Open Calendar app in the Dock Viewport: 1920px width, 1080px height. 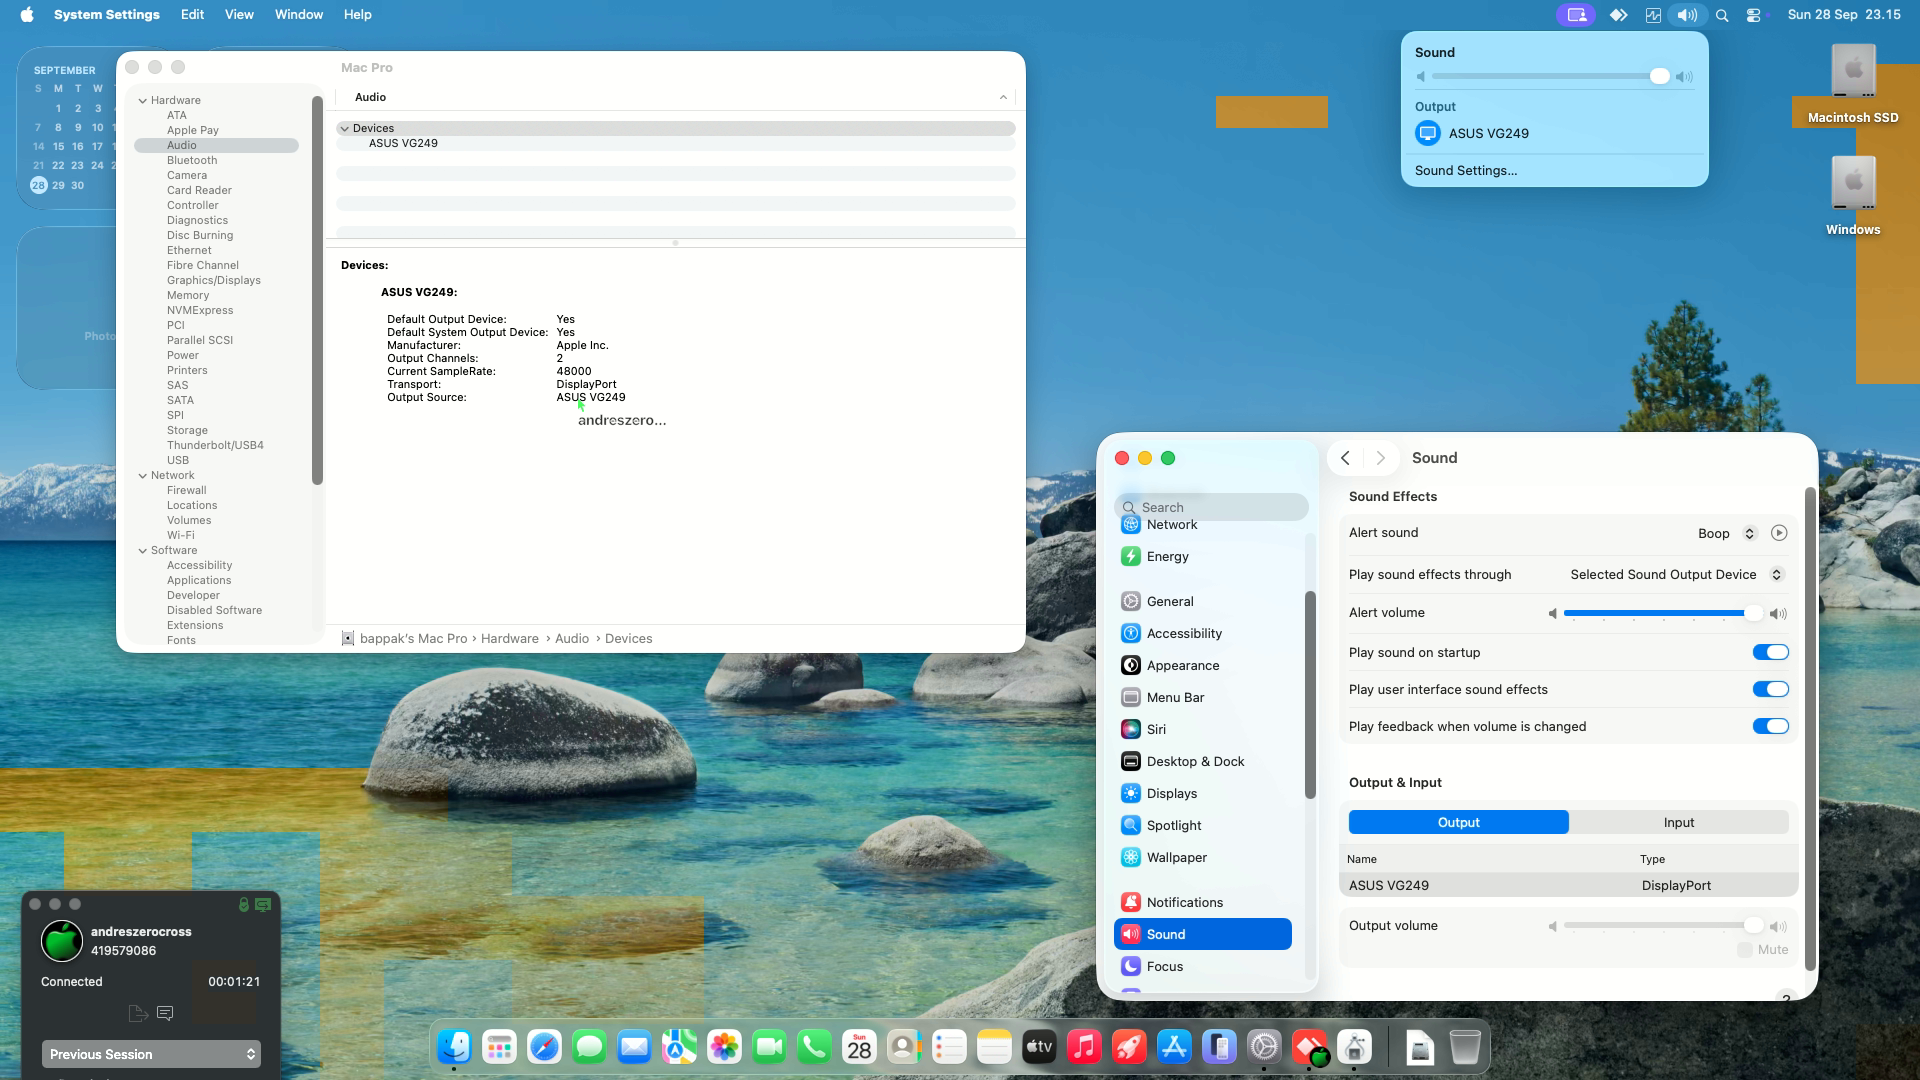pos(859,1047)
